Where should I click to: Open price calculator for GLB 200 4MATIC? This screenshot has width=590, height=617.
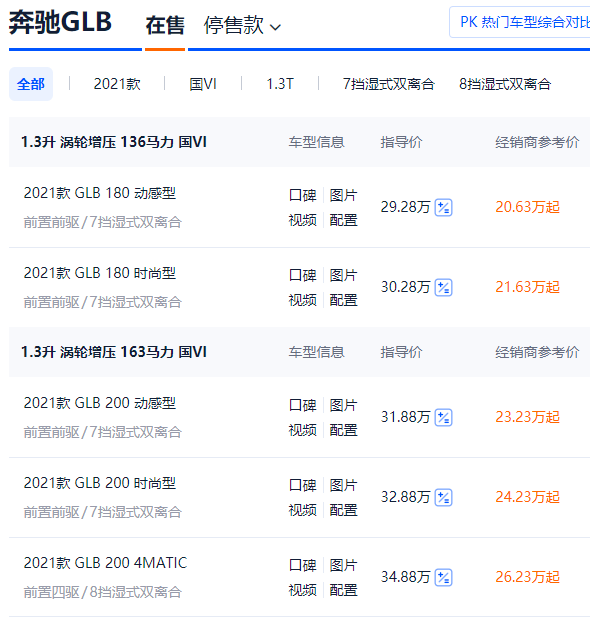coord(443,578)
